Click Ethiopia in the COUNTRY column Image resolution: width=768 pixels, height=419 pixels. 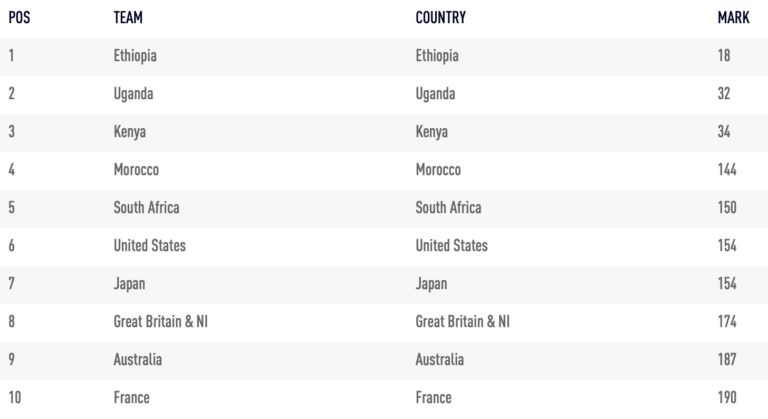[437, 56]
